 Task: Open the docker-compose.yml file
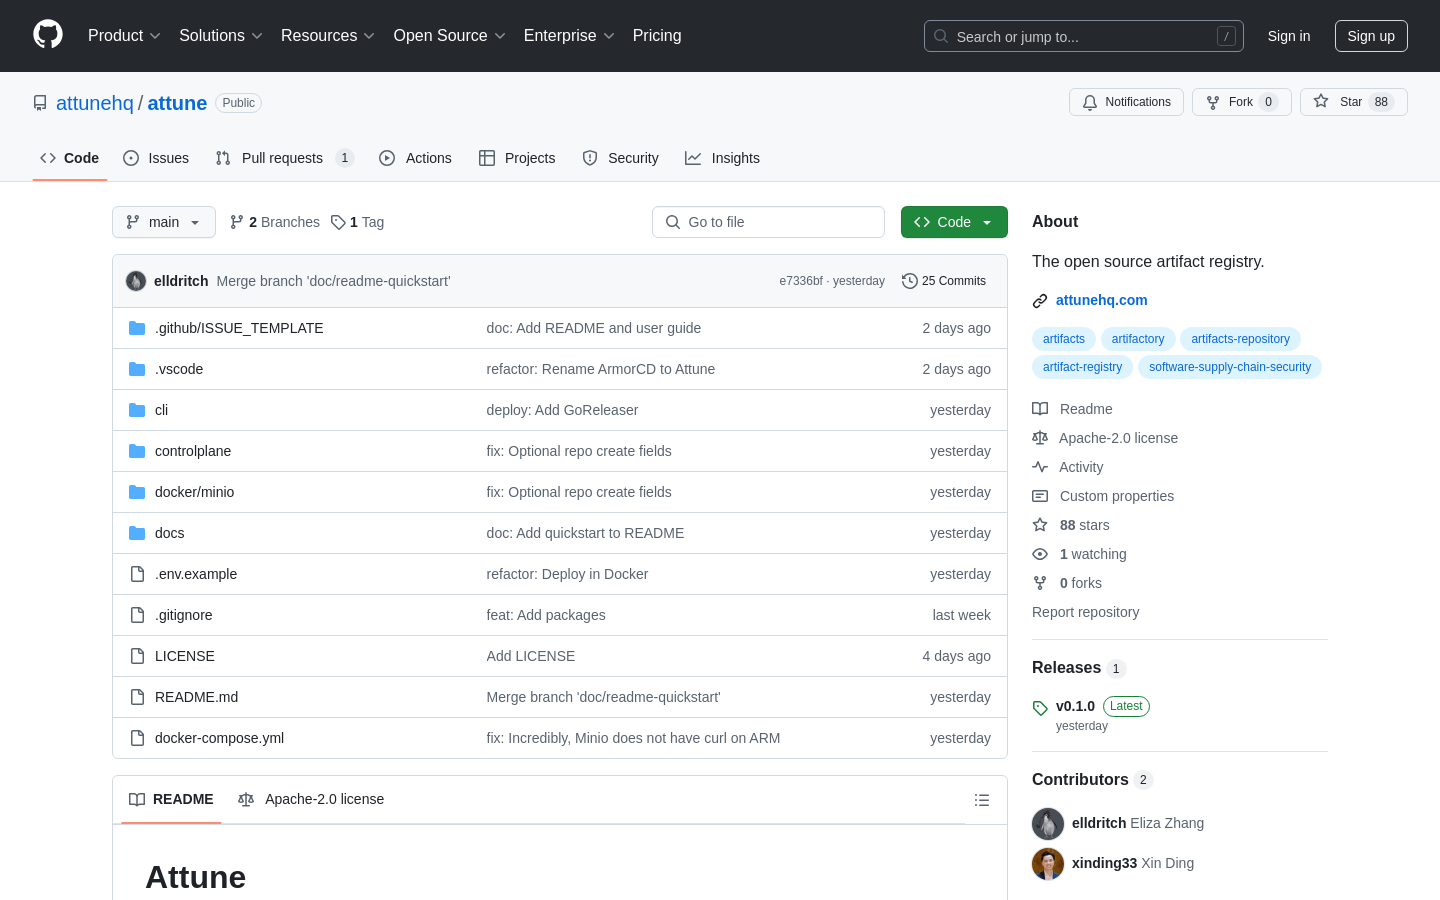219,738
